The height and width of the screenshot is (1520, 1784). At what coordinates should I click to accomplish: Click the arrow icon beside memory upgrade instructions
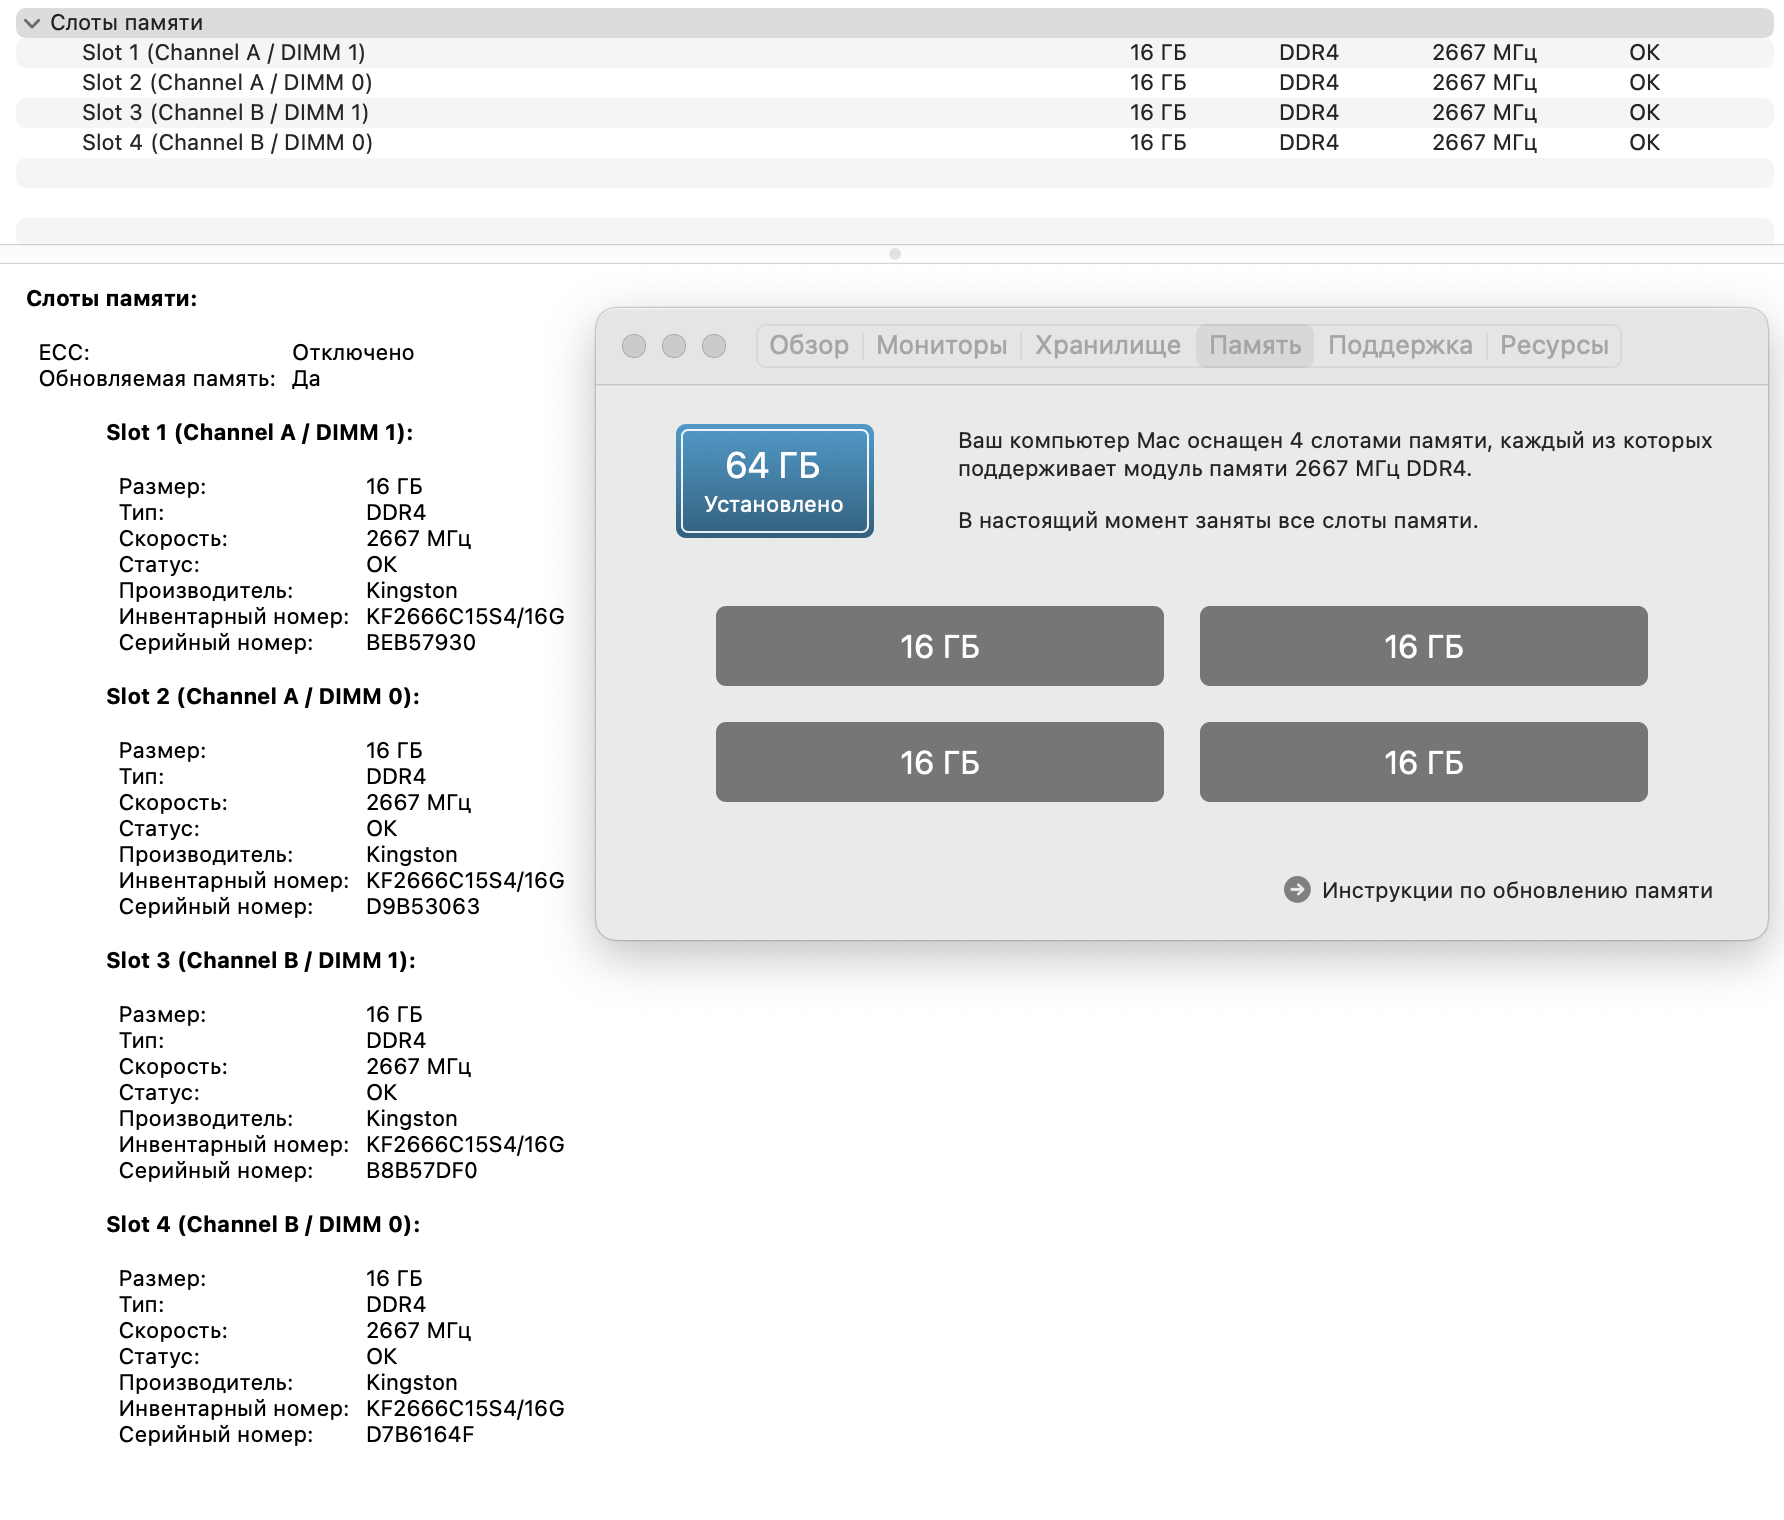click(1297, 890)
